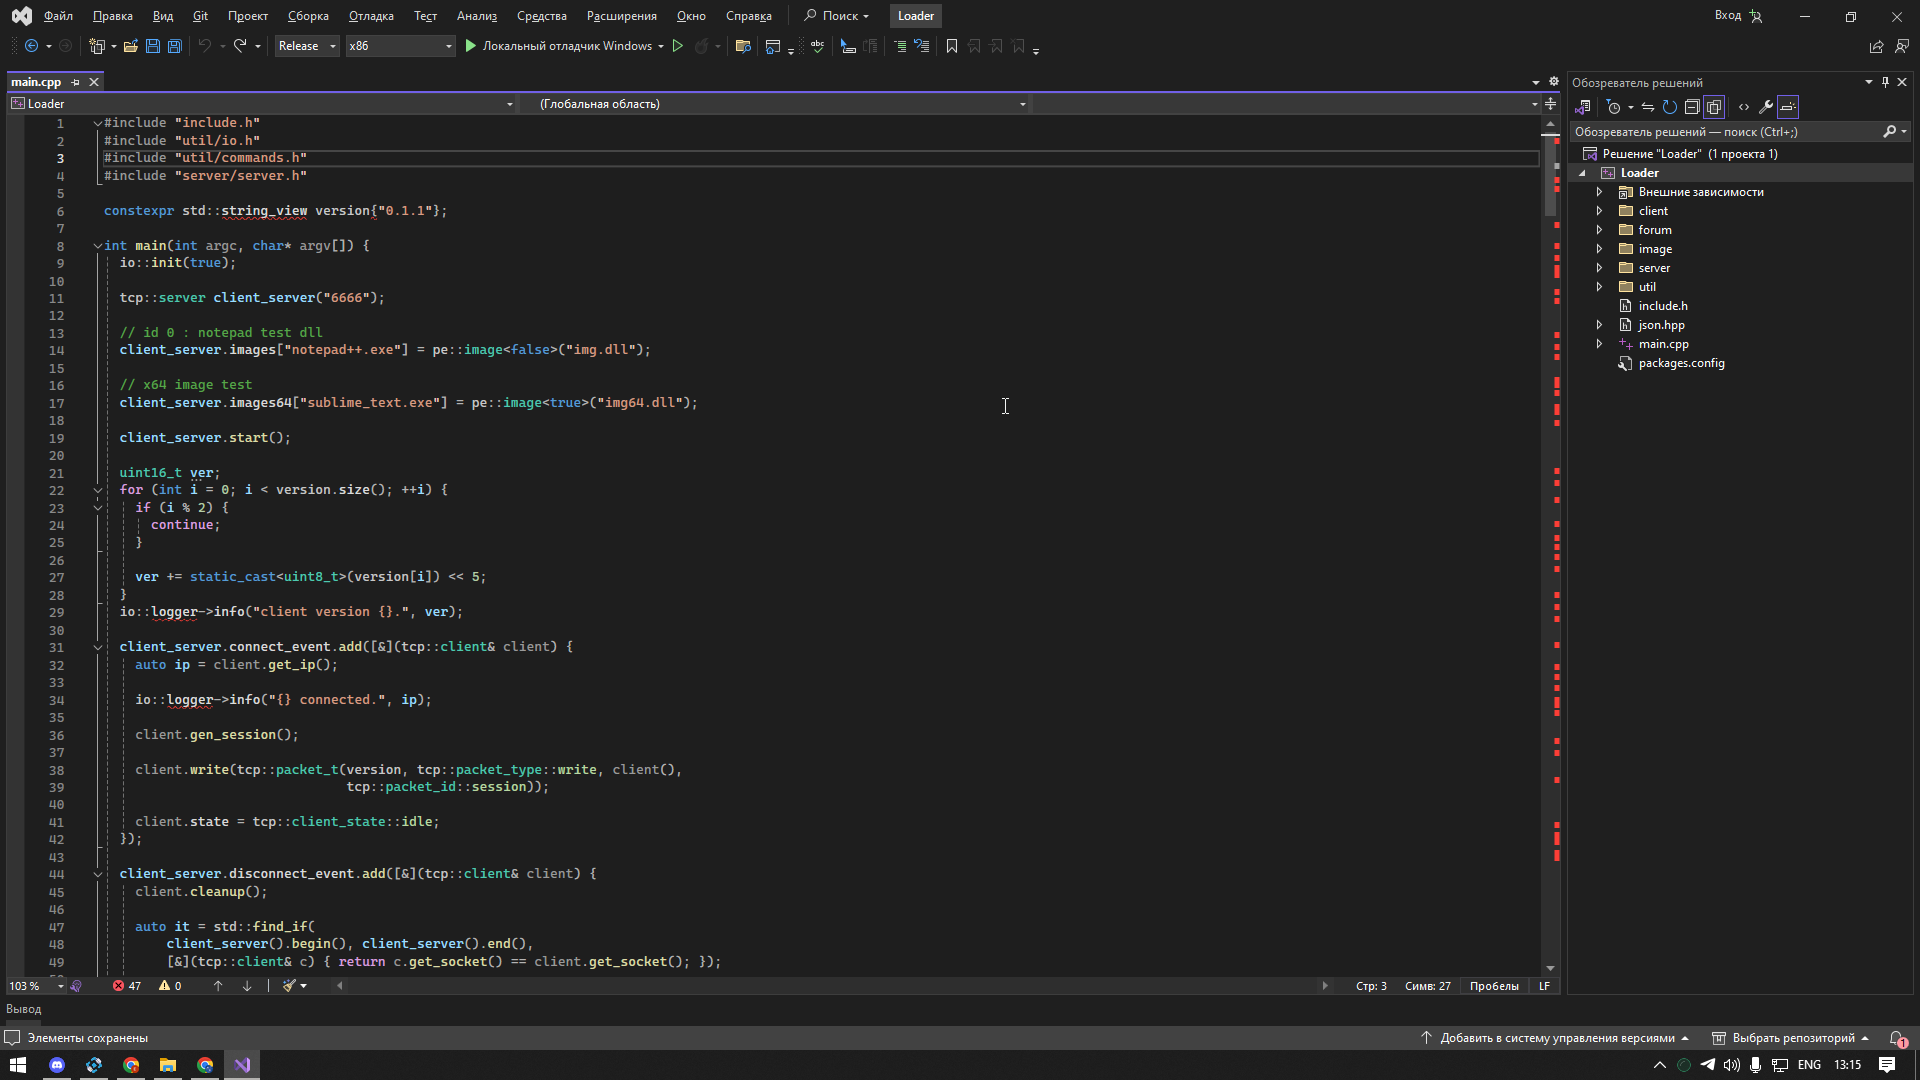Click the Redo arrow icon
Viewport: 1920px width, 1080px height.
click(240, 46)
